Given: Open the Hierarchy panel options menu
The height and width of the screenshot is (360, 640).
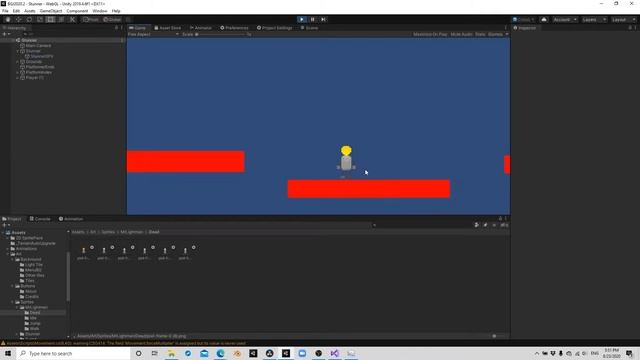Looking at the screenshot, I should click(122, 28).
